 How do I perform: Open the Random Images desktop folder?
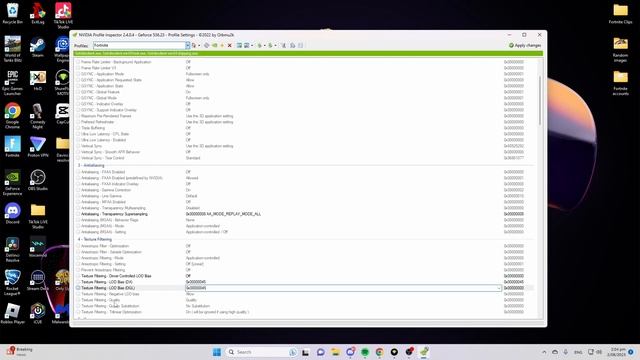coord(620,49)
